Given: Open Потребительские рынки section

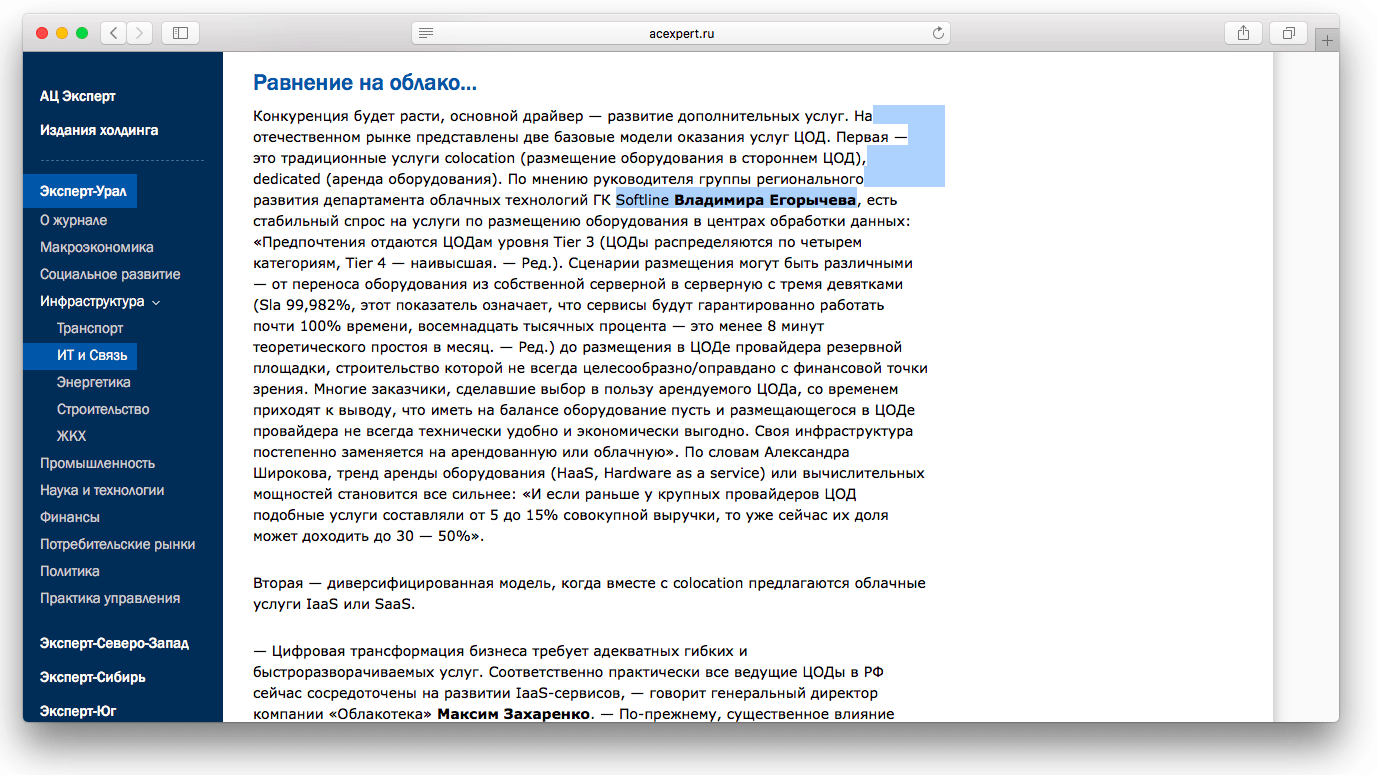Looking at the screenshot, I should (x=118, y=544).
